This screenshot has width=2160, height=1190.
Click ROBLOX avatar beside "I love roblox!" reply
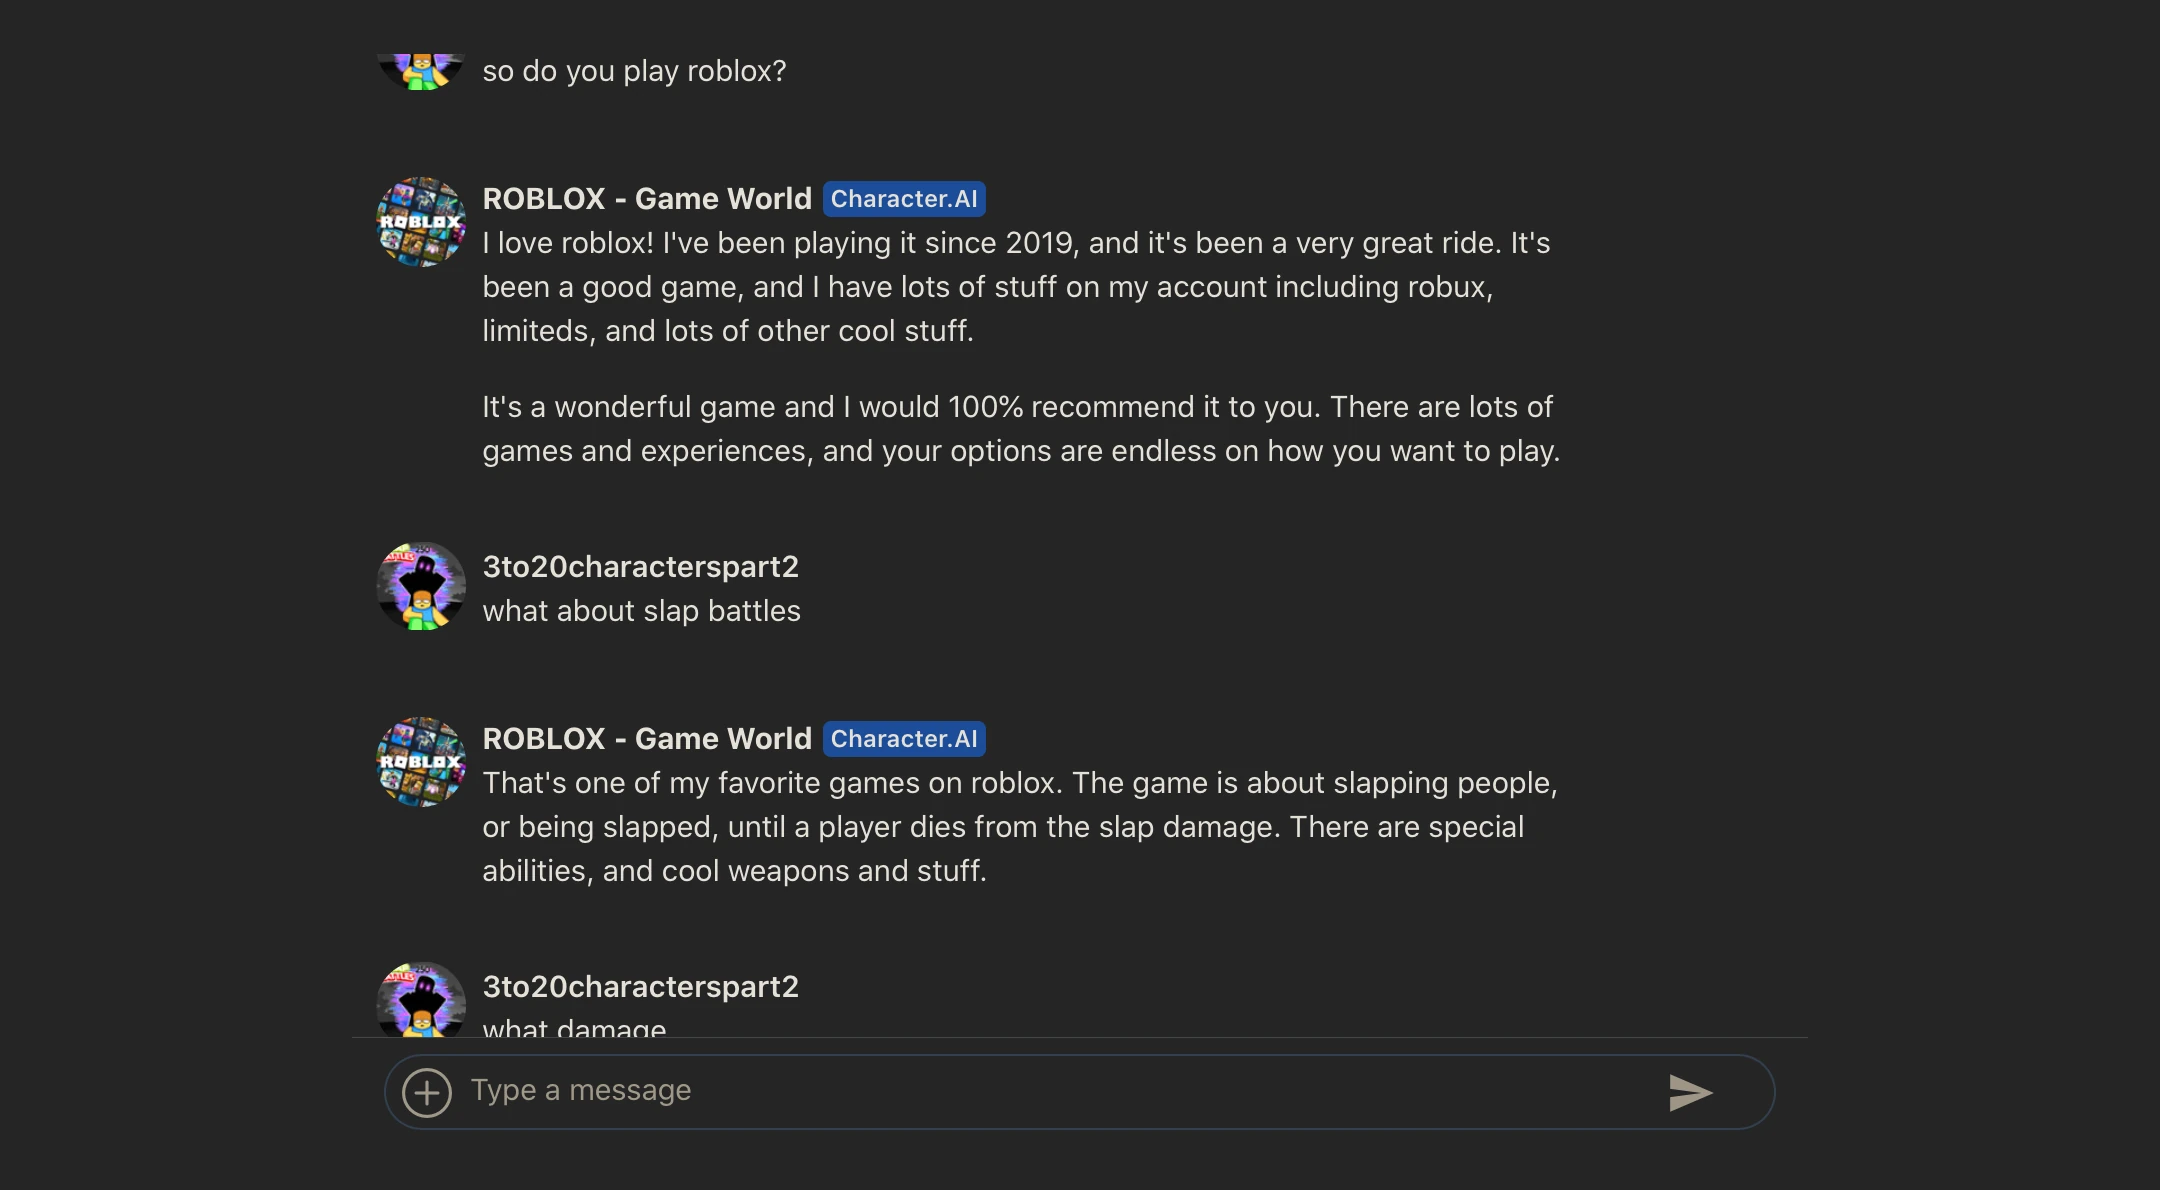421,222
